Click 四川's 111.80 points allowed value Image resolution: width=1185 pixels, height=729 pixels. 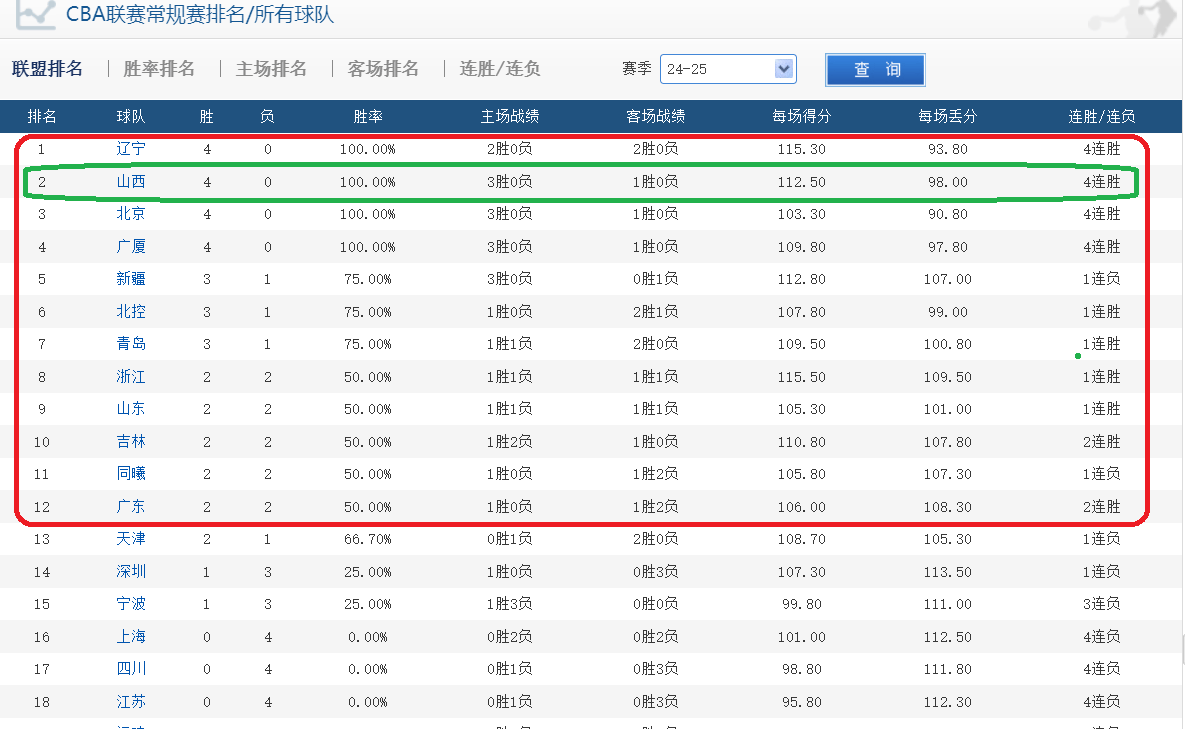[948, 669]
